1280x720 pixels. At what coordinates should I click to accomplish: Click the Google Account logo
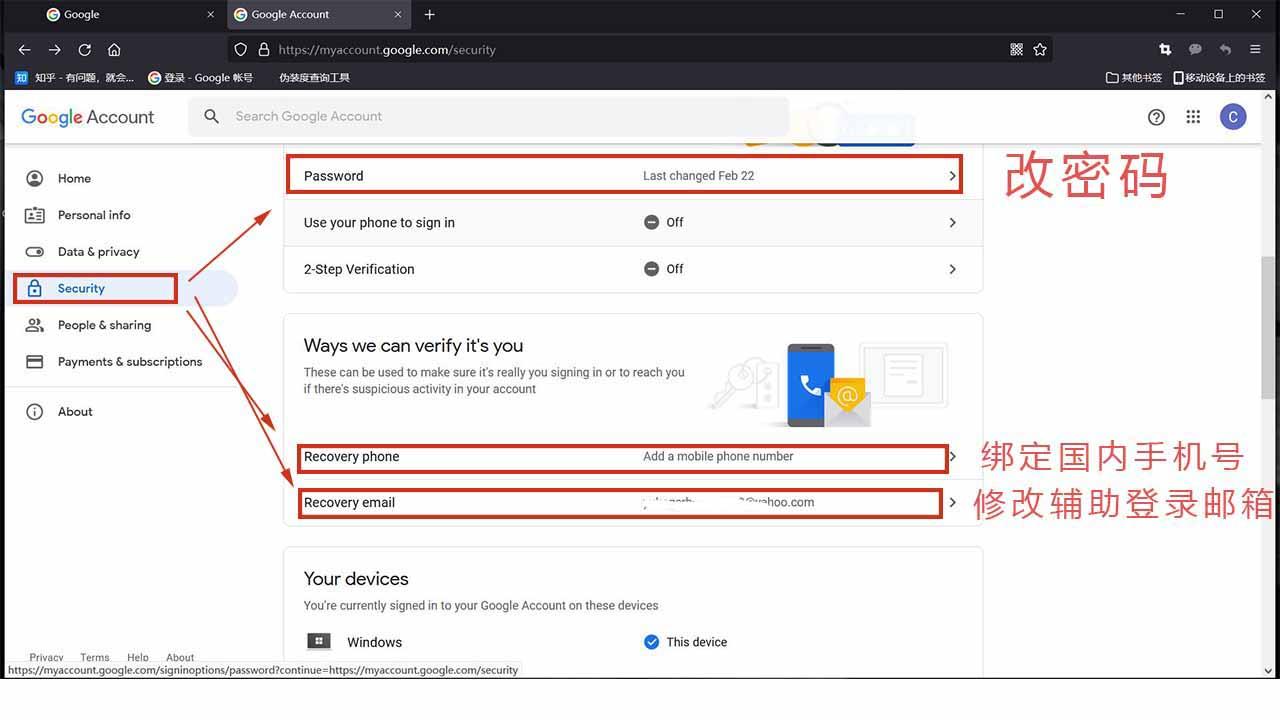pyautogui.click(x=88, y=117)
